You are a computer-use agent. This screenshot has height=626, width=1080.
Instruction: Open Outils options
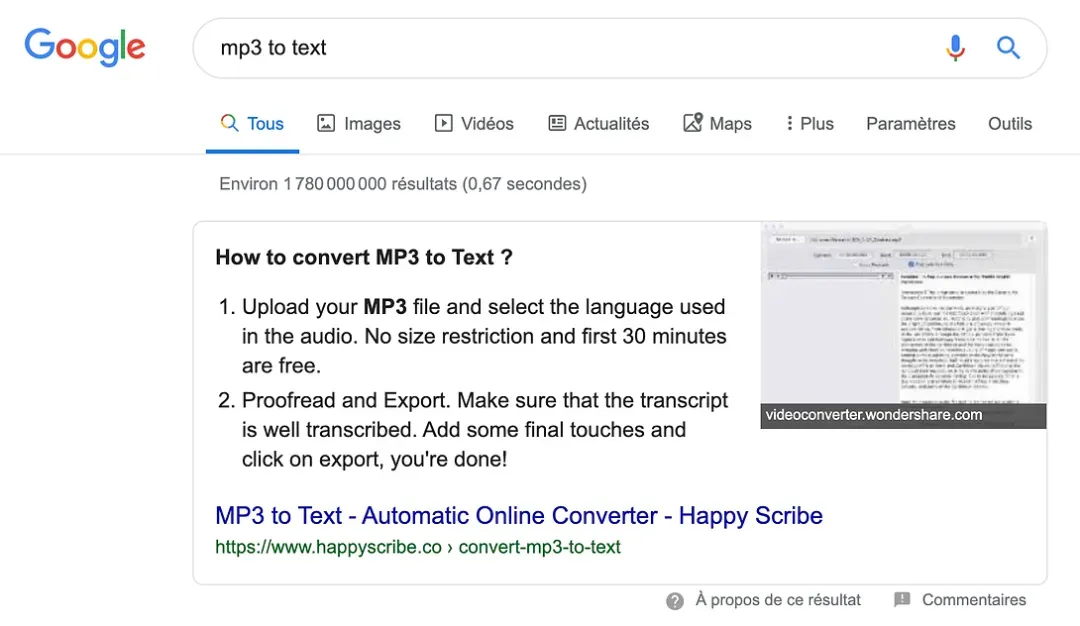(x=1010, y=123)
